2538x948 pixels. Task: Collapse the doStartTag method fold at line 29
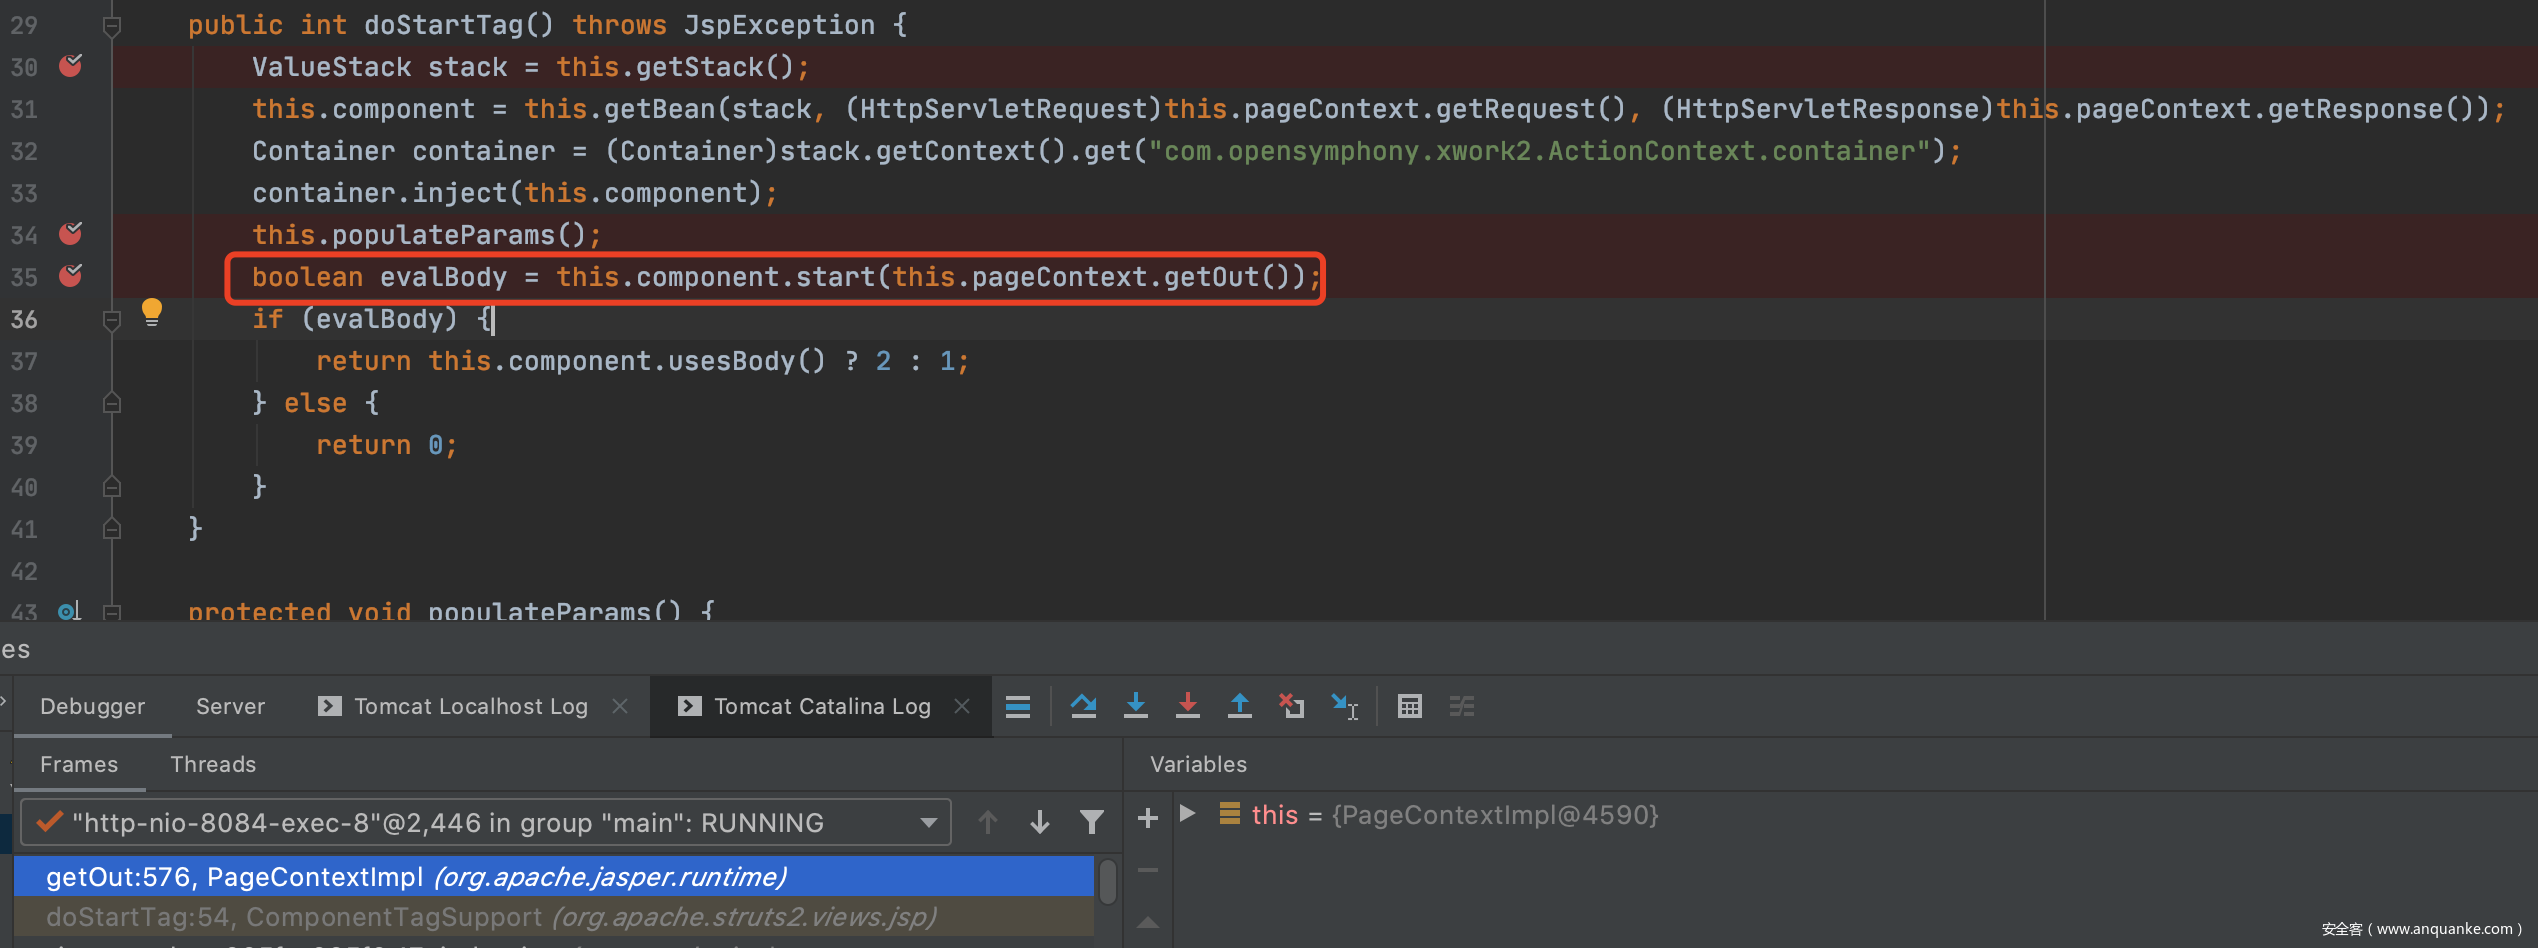[x=112, y=26]
